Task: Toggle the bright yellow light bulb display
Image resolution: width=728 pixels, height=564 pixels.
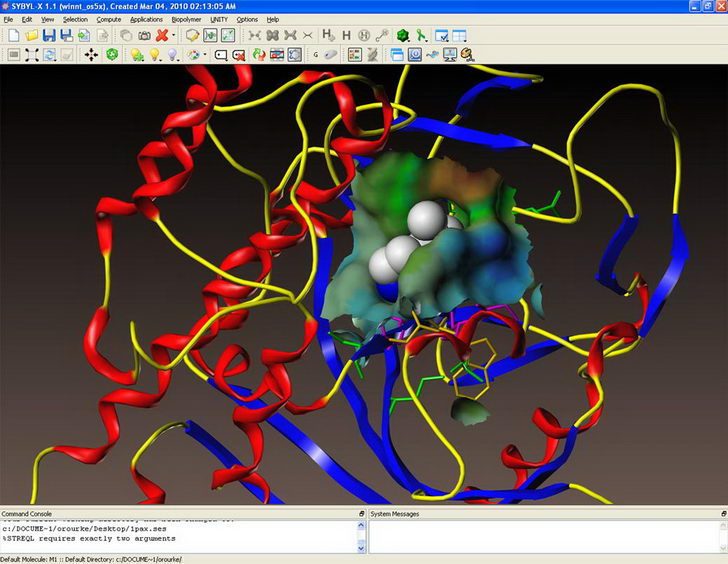Action: (x=155, y=55)
